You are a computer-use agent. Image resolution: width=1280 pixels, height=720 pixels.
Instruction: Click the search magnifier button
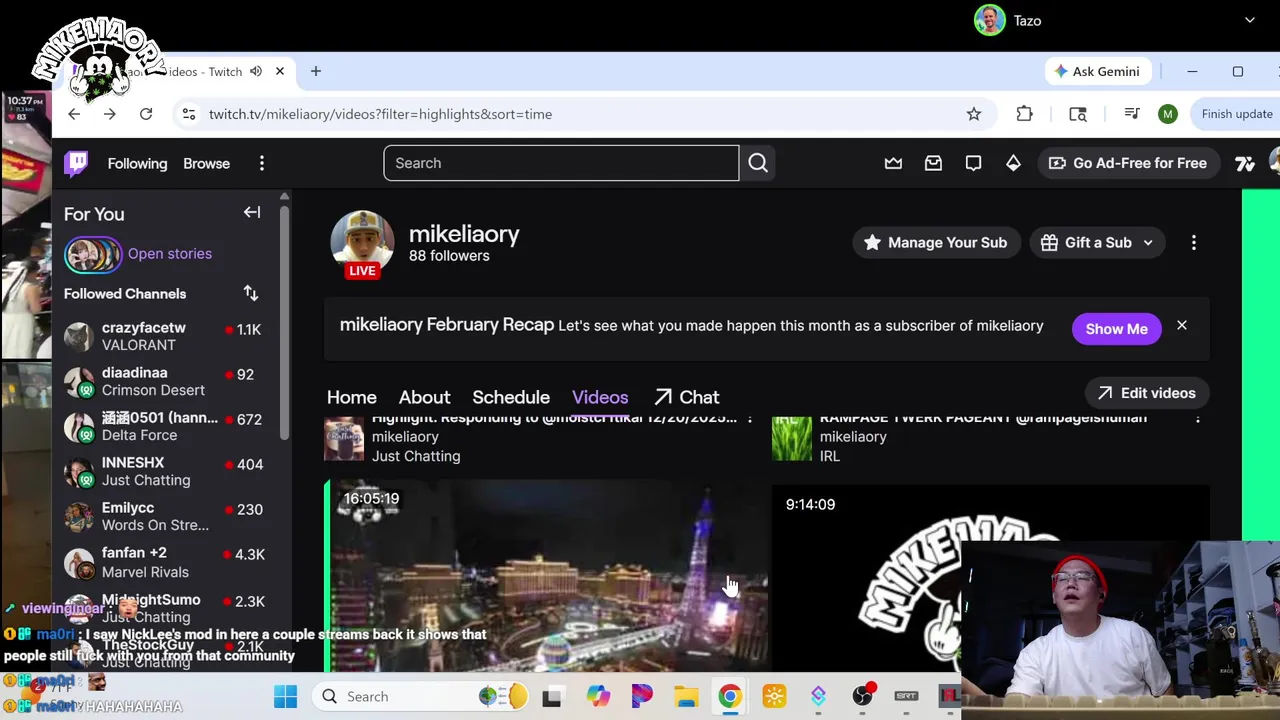(x=758, y=163)
